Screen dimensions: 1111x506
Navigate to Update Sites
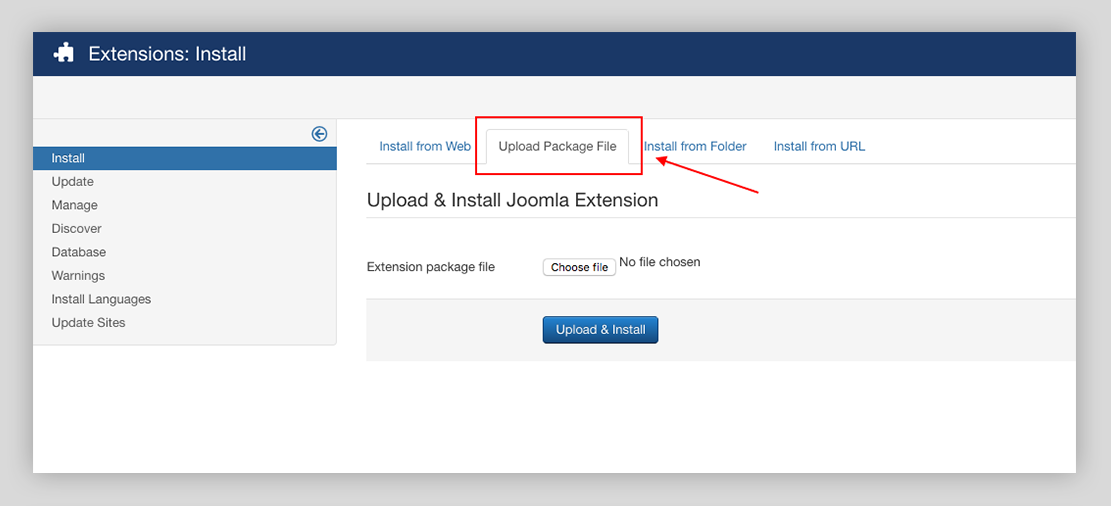88,323
